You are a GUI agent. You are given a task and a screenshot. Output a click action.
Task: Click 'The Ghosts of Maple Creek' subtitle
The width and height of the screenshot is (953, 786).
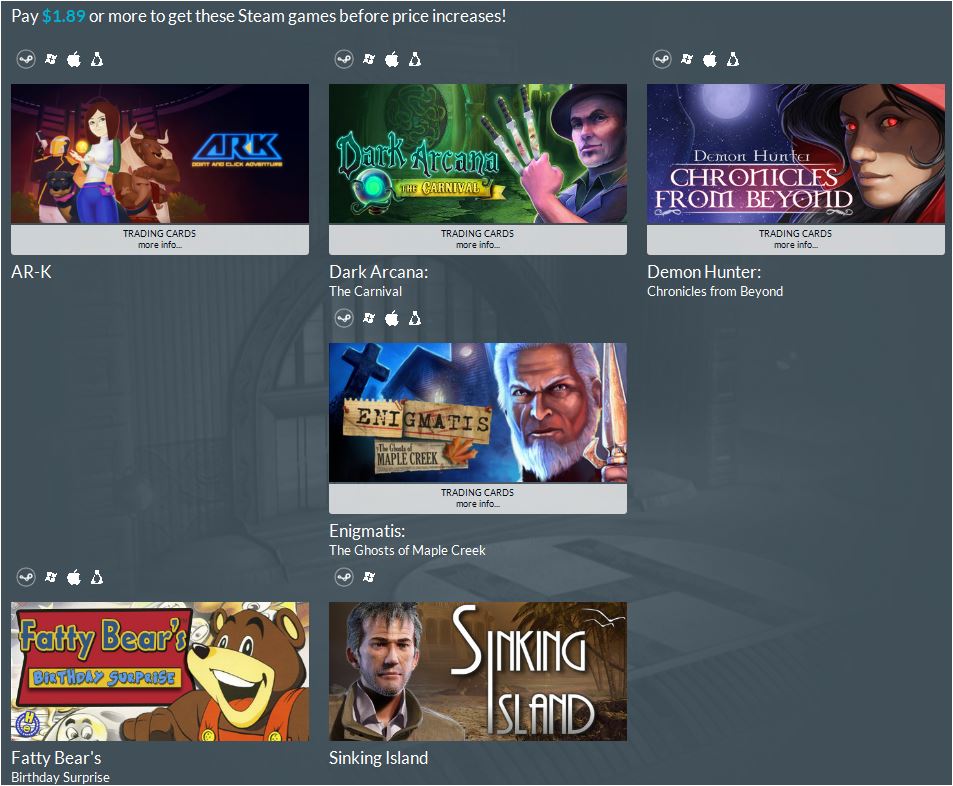pos(407,550)
